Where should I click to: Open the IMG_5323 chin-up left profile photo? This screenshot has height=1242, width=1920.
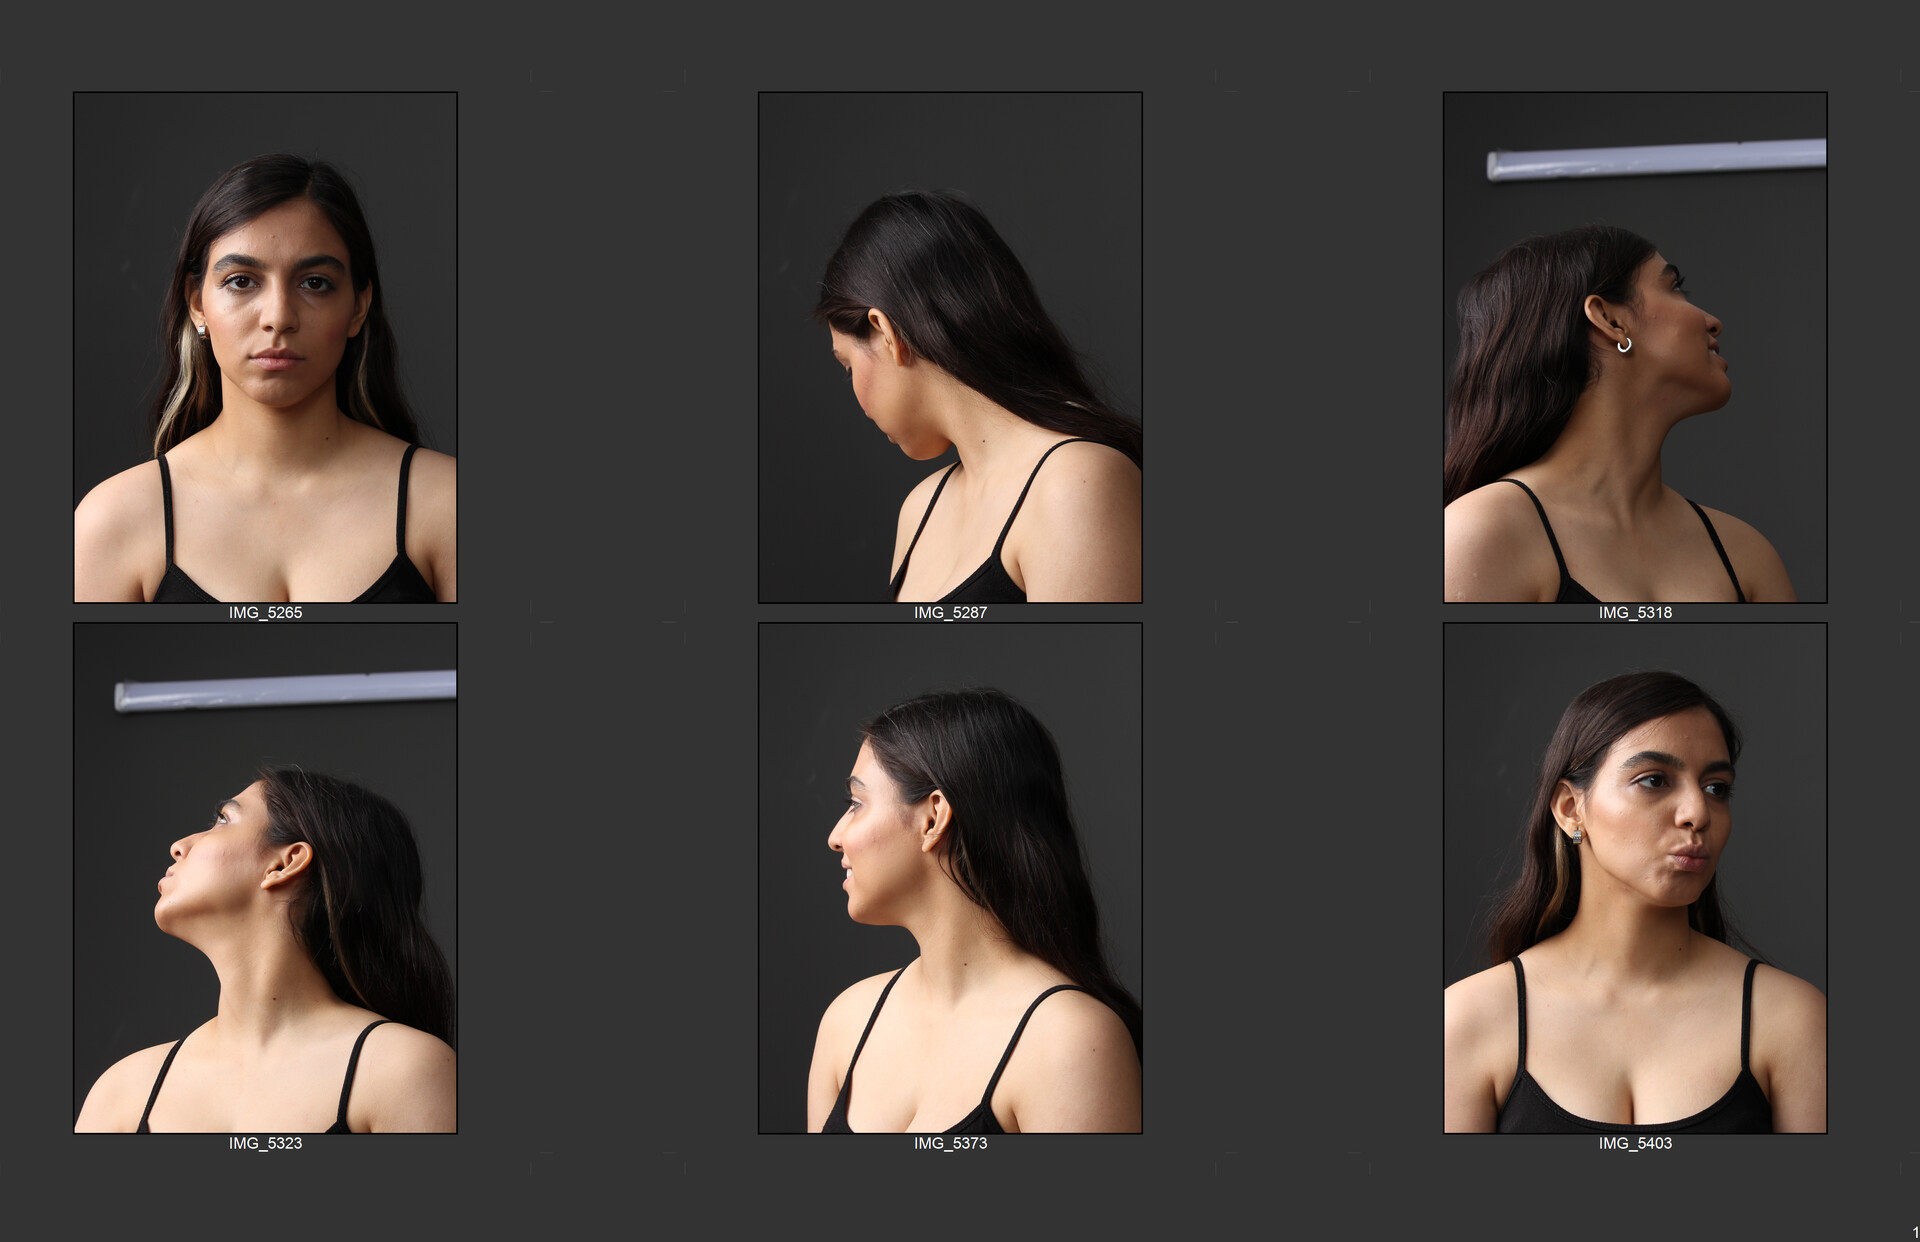(x=265, y=900)
